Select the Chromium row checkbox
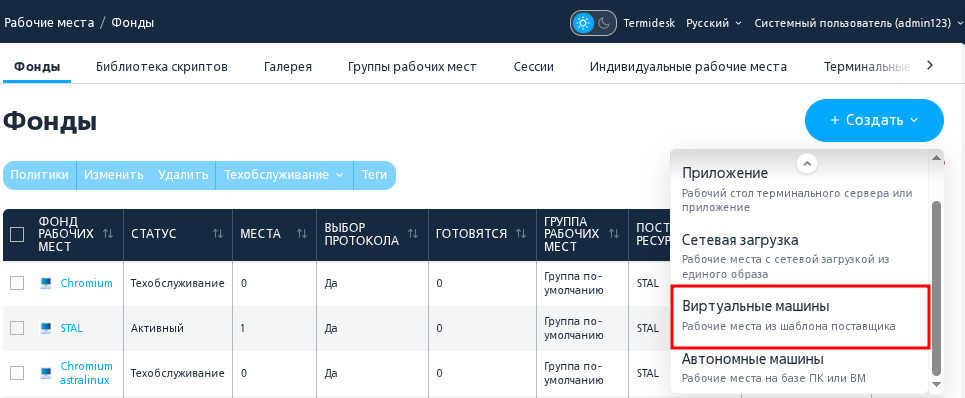 point(17,283)
